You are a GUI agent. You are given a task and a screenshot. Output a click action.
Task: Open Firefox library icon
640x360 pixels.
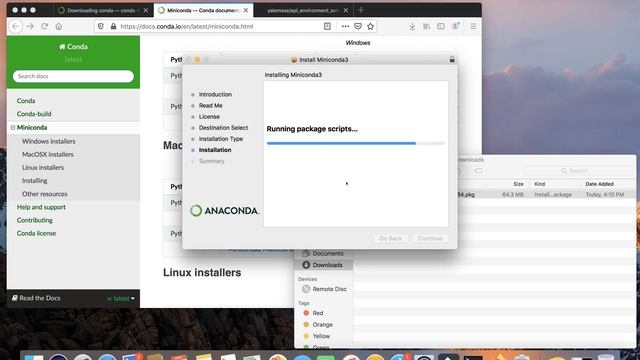pyautogui.click(x=427, y=26)
